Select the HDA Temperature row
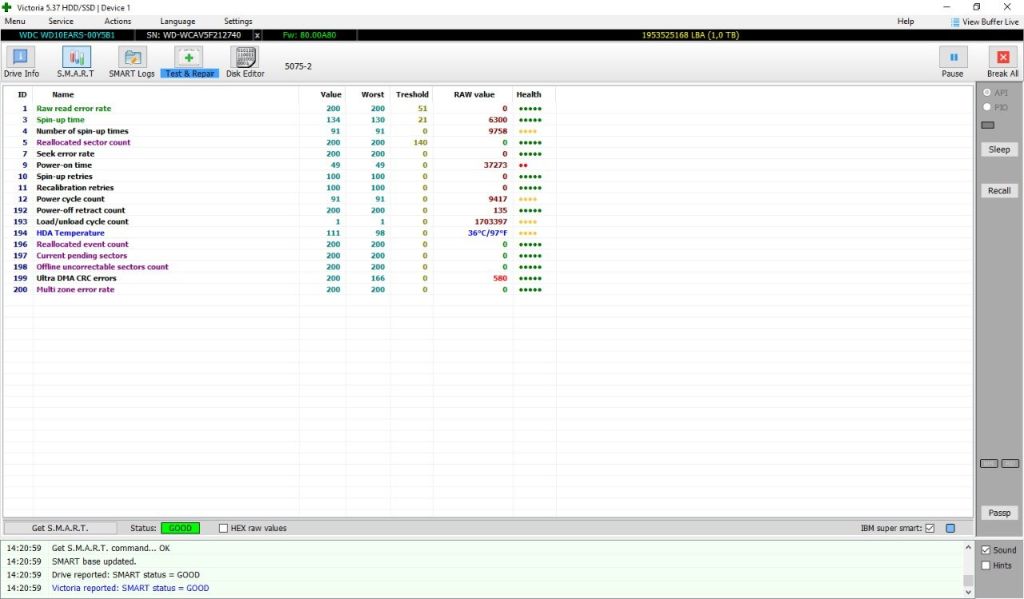This screenshot has width=1024, height=599. click(x=280, y=233)
